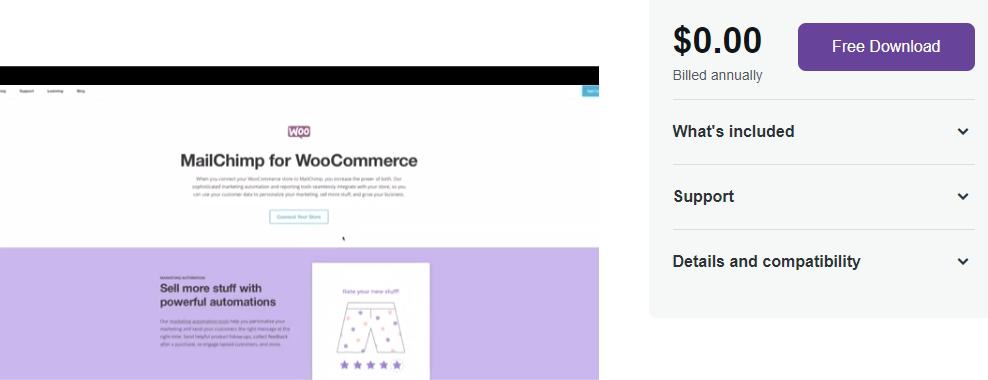988x380 pixels.
Task: Select the Support heading in sidebar
Action: pos(703,196)
